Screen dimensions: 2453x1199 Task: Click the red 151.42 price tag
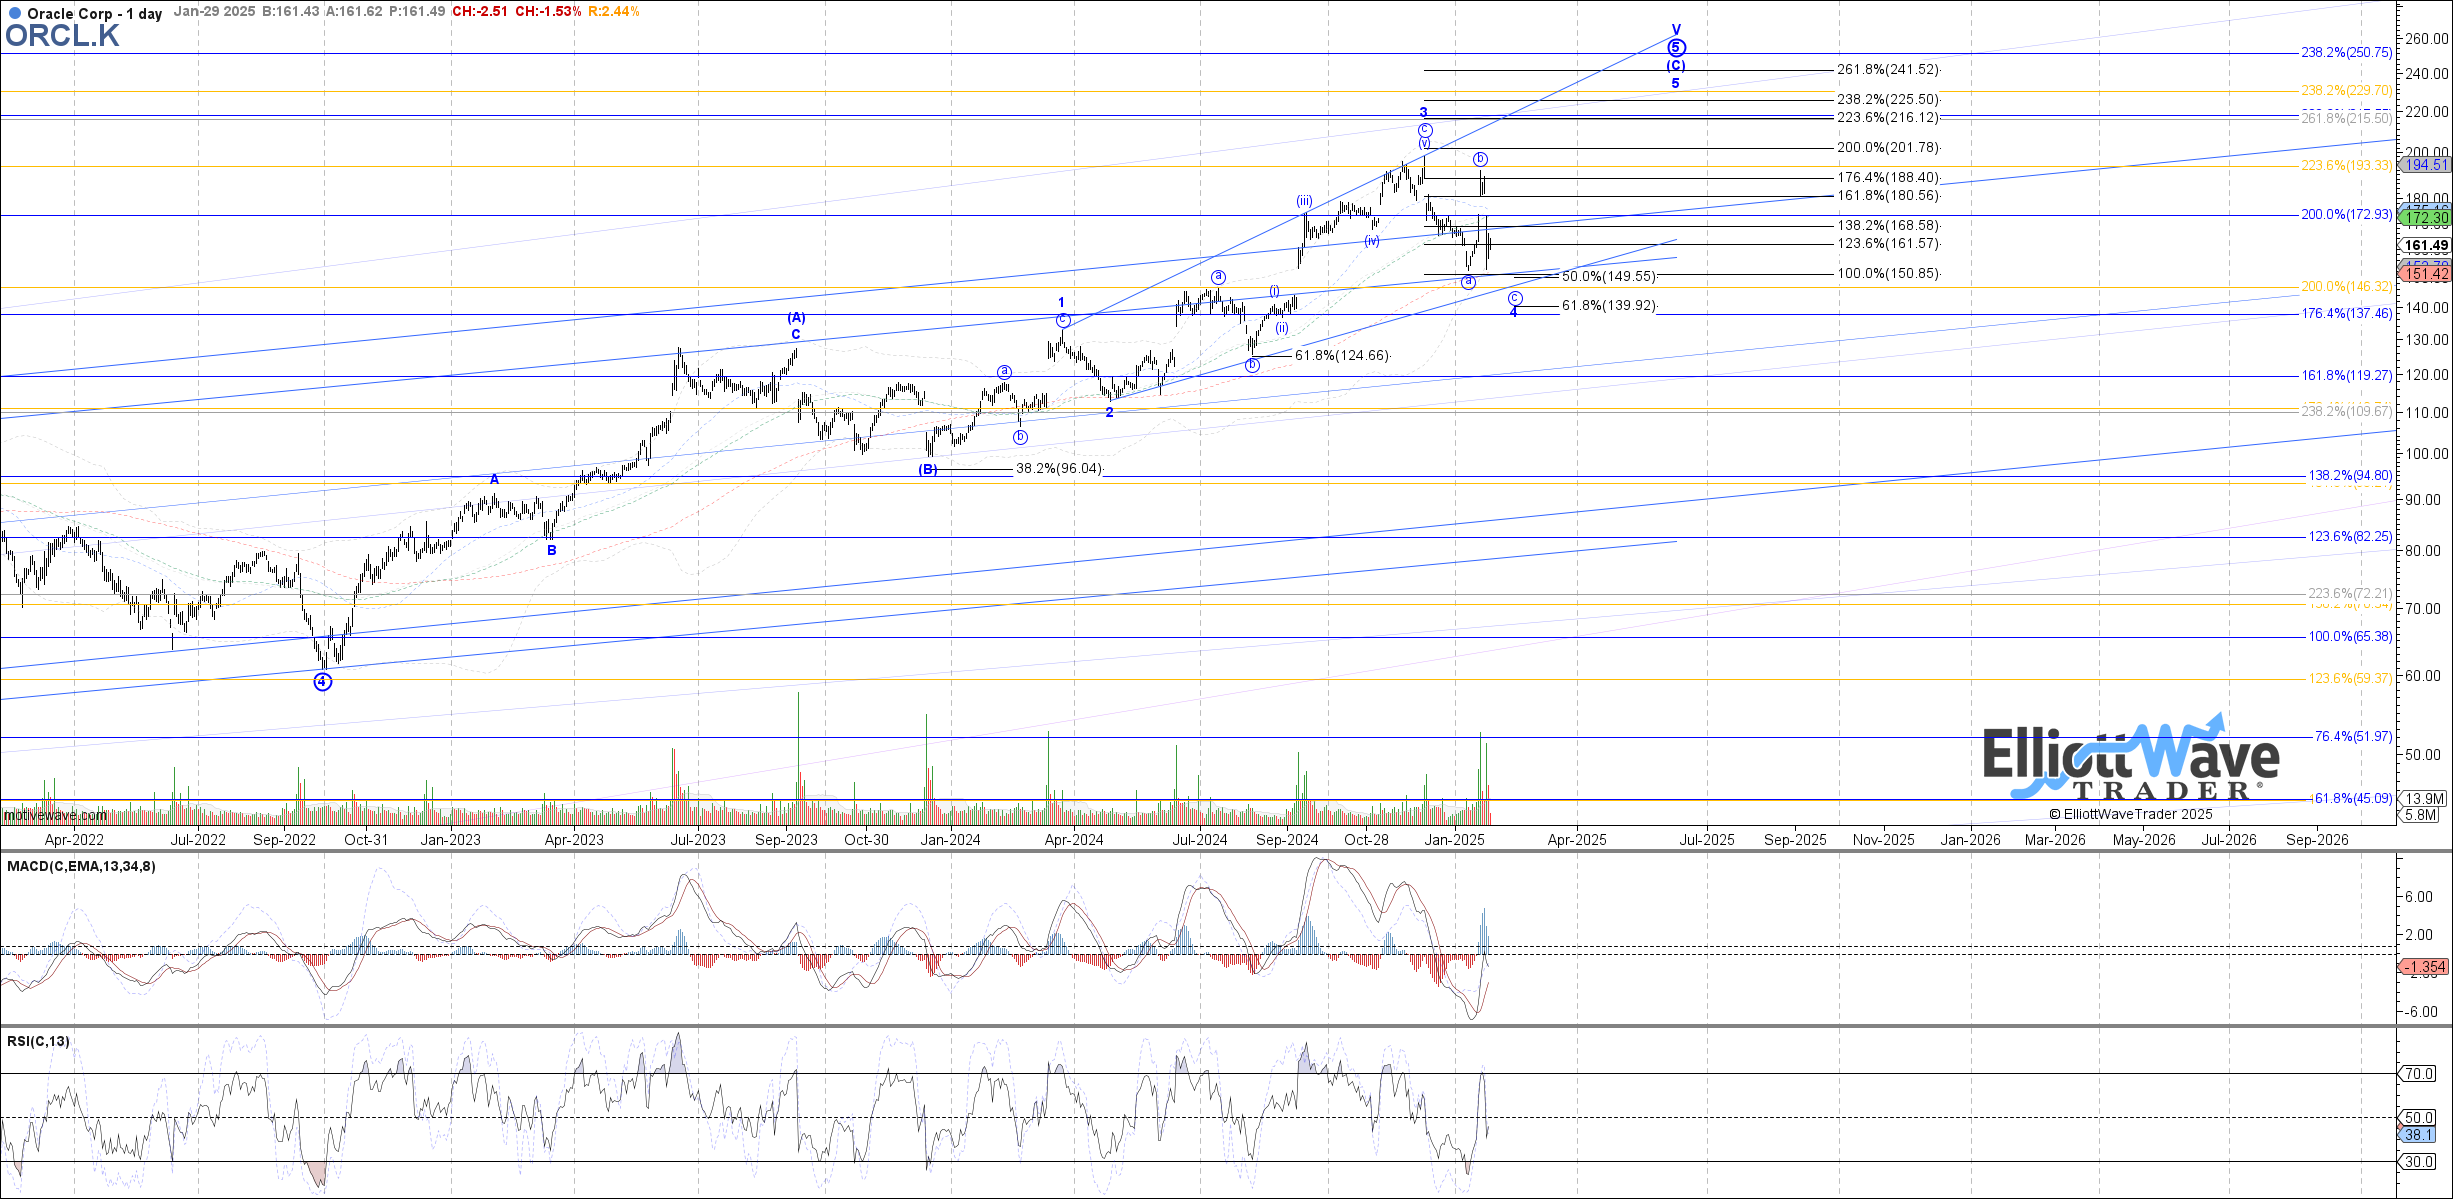click(2427, 274)
